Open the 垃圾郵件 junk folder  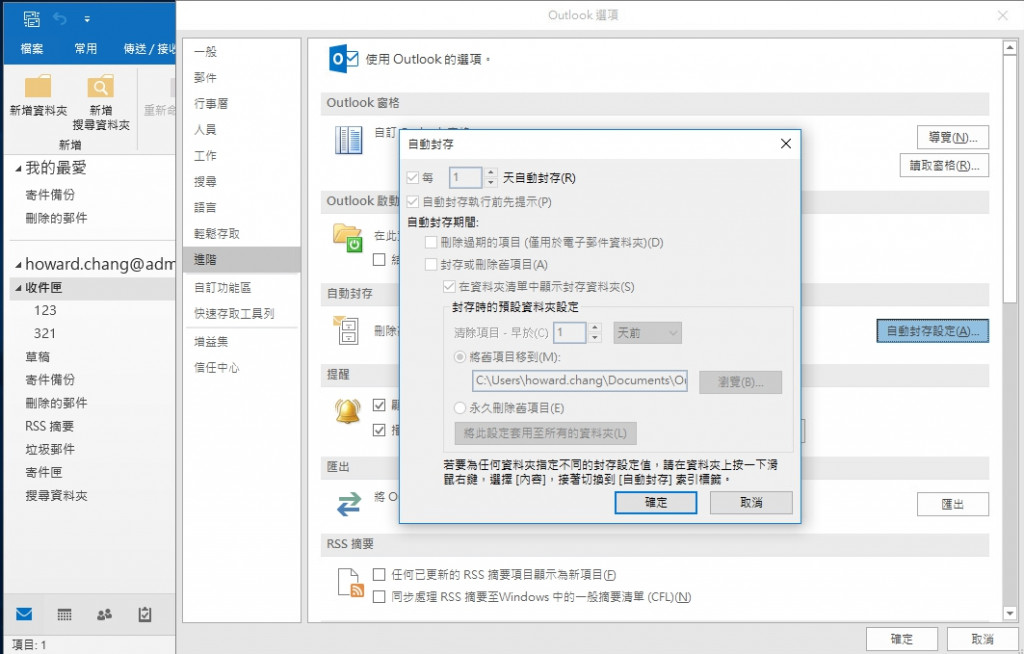click(50, 450)
